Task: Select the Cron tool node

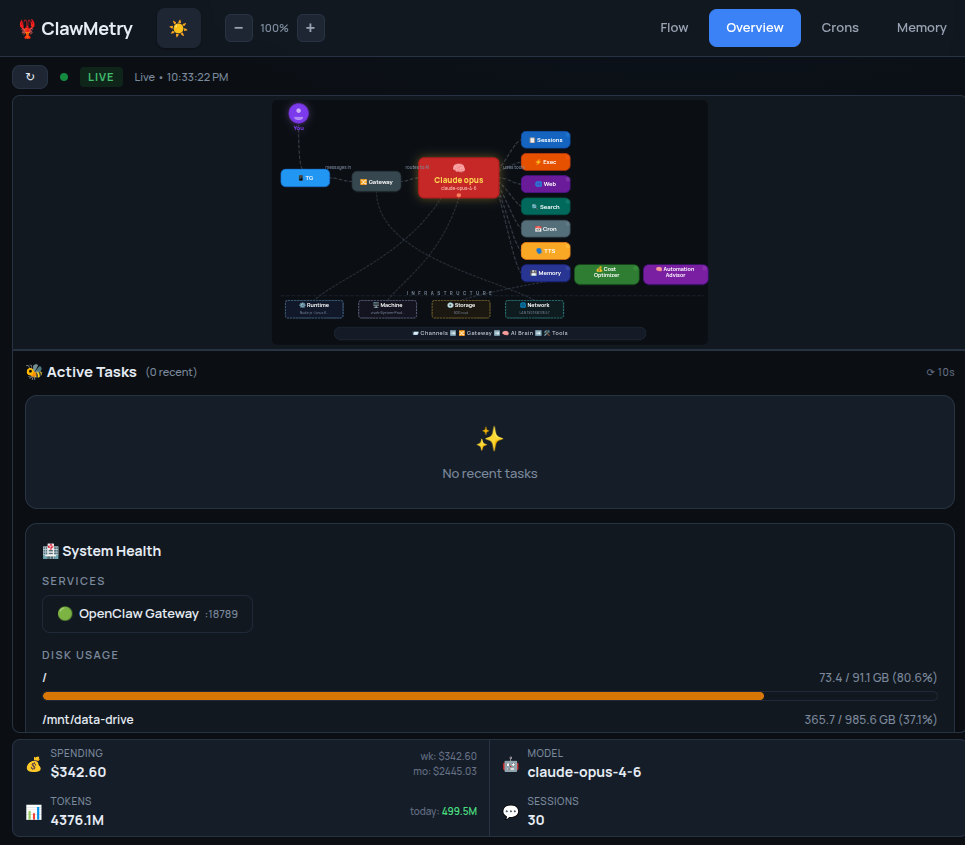Action: (x=545, y=229)
